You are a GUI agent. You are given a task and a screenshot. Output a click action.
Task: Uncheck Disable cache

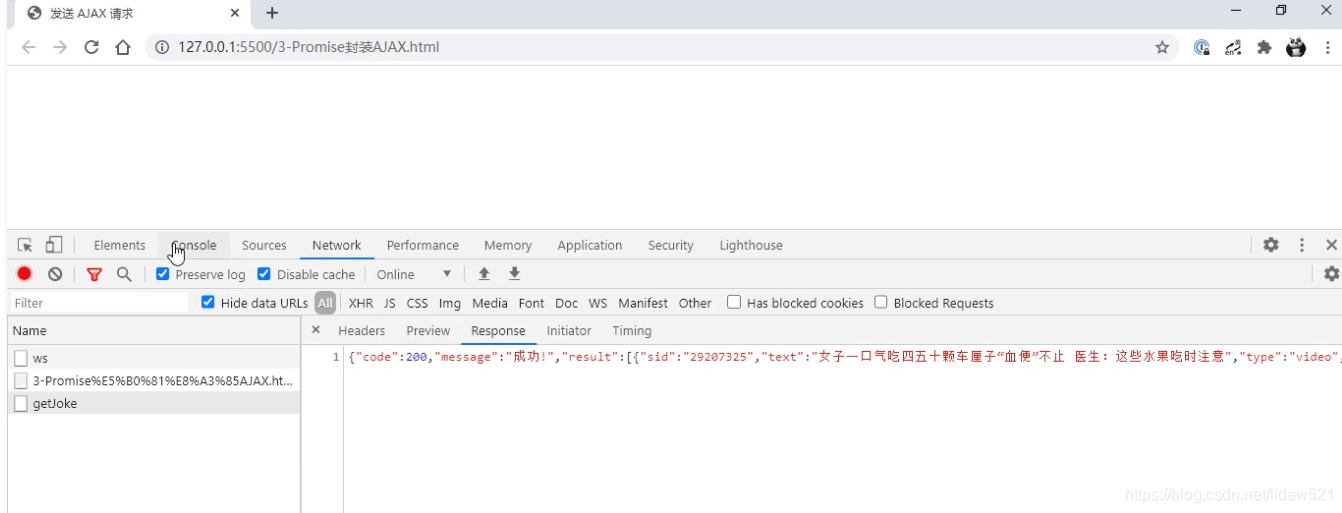click(x=264, y=274)
